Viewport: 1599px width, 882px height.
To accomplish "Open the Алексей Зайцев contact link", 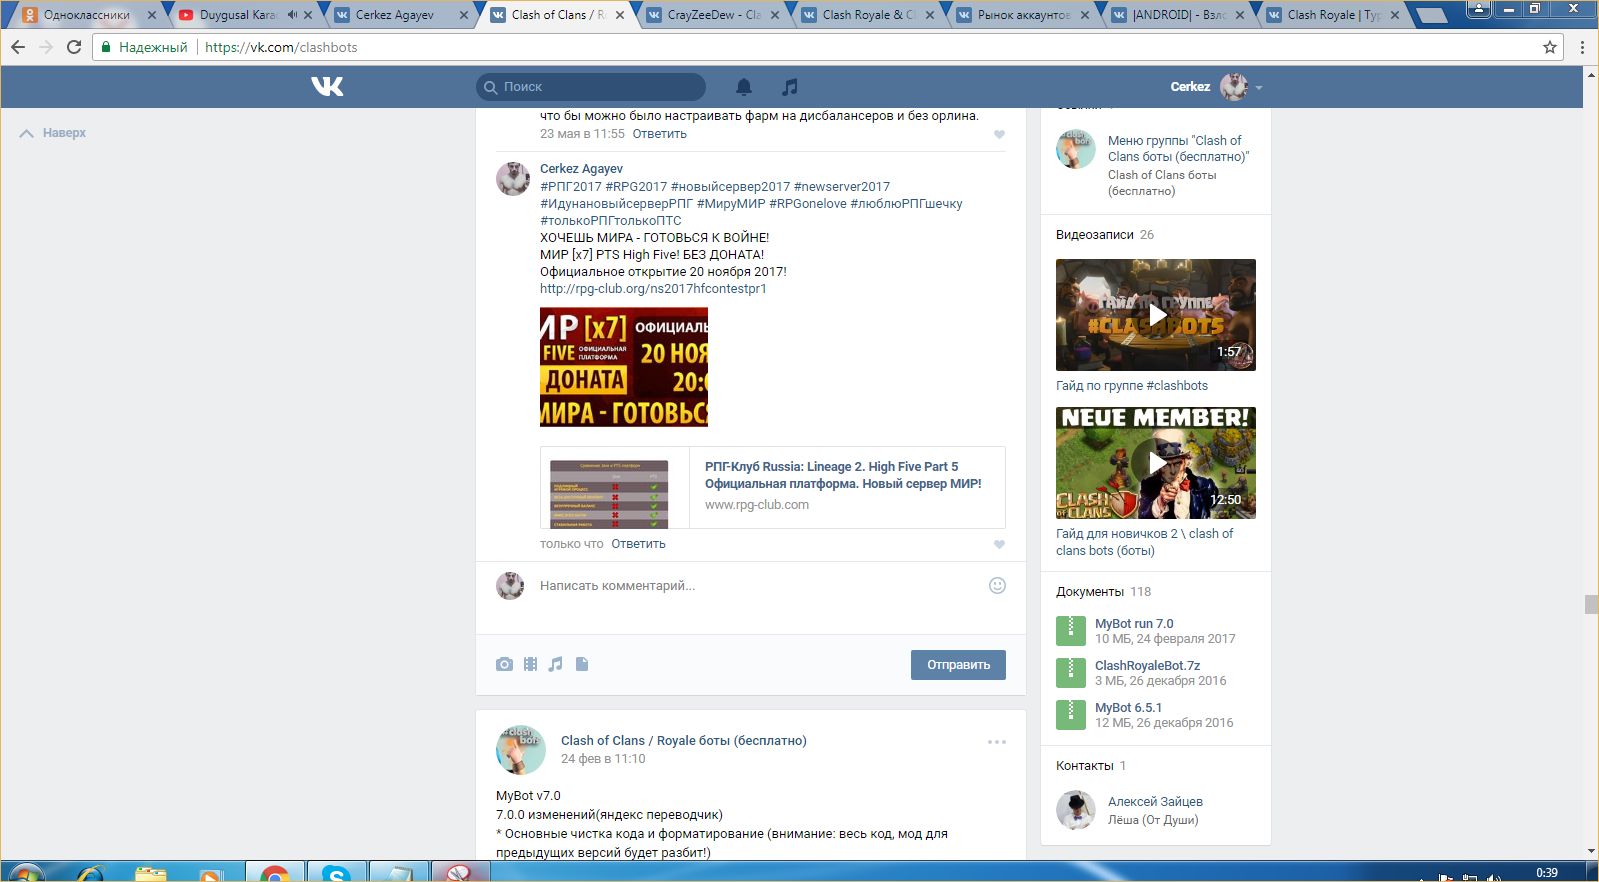I will point(1155,802).
